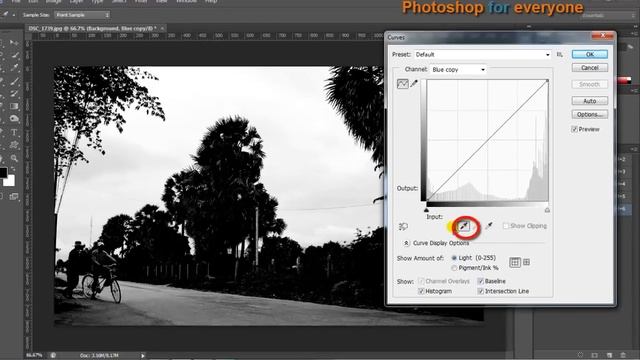The image size is (640, 360).
Task: Open the Window menu
Action: pyautogui.click(x=186, y=2)
